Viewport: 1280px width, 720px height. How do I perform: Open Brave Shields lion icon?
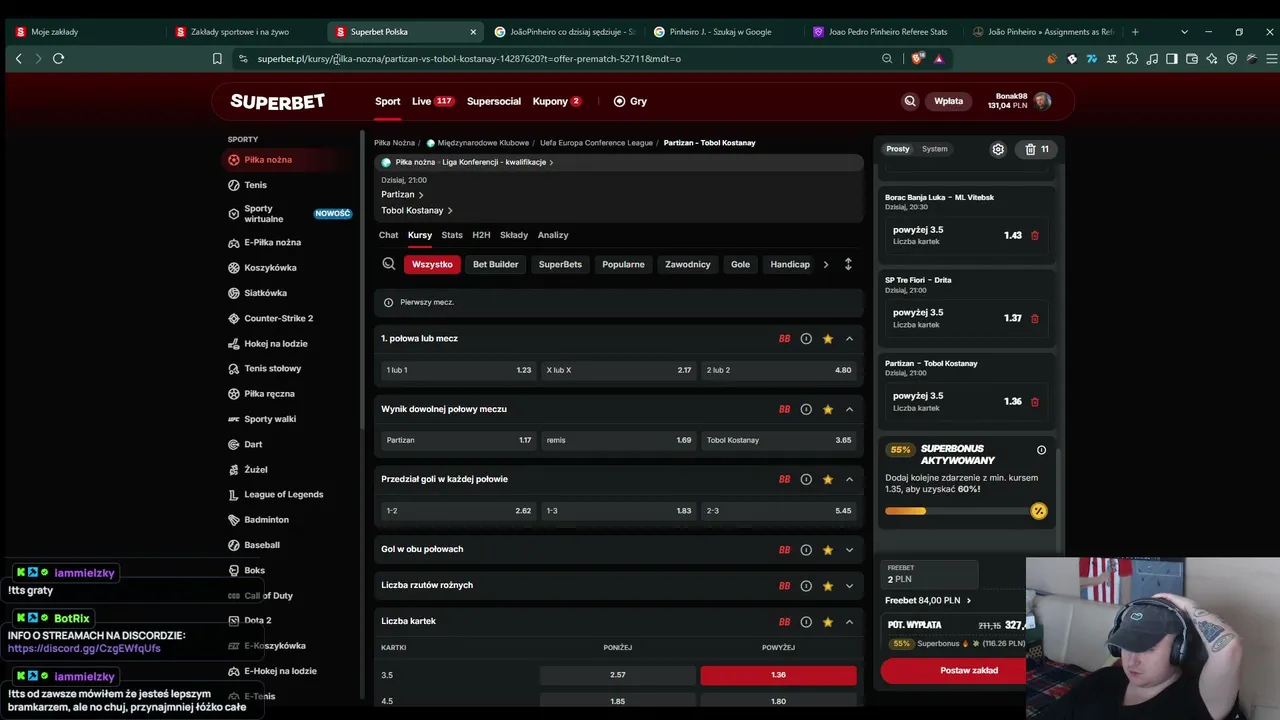click(917, 59)
